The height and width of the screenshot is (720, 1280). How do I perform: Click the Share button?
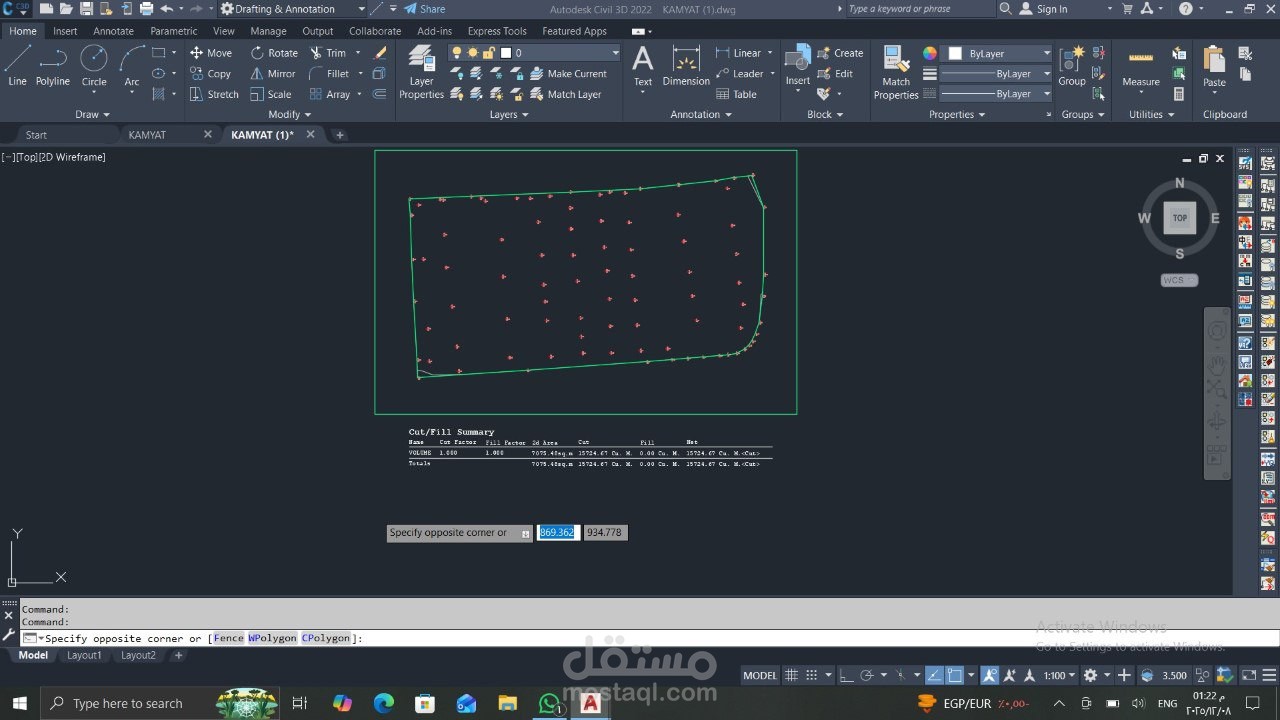425,9
